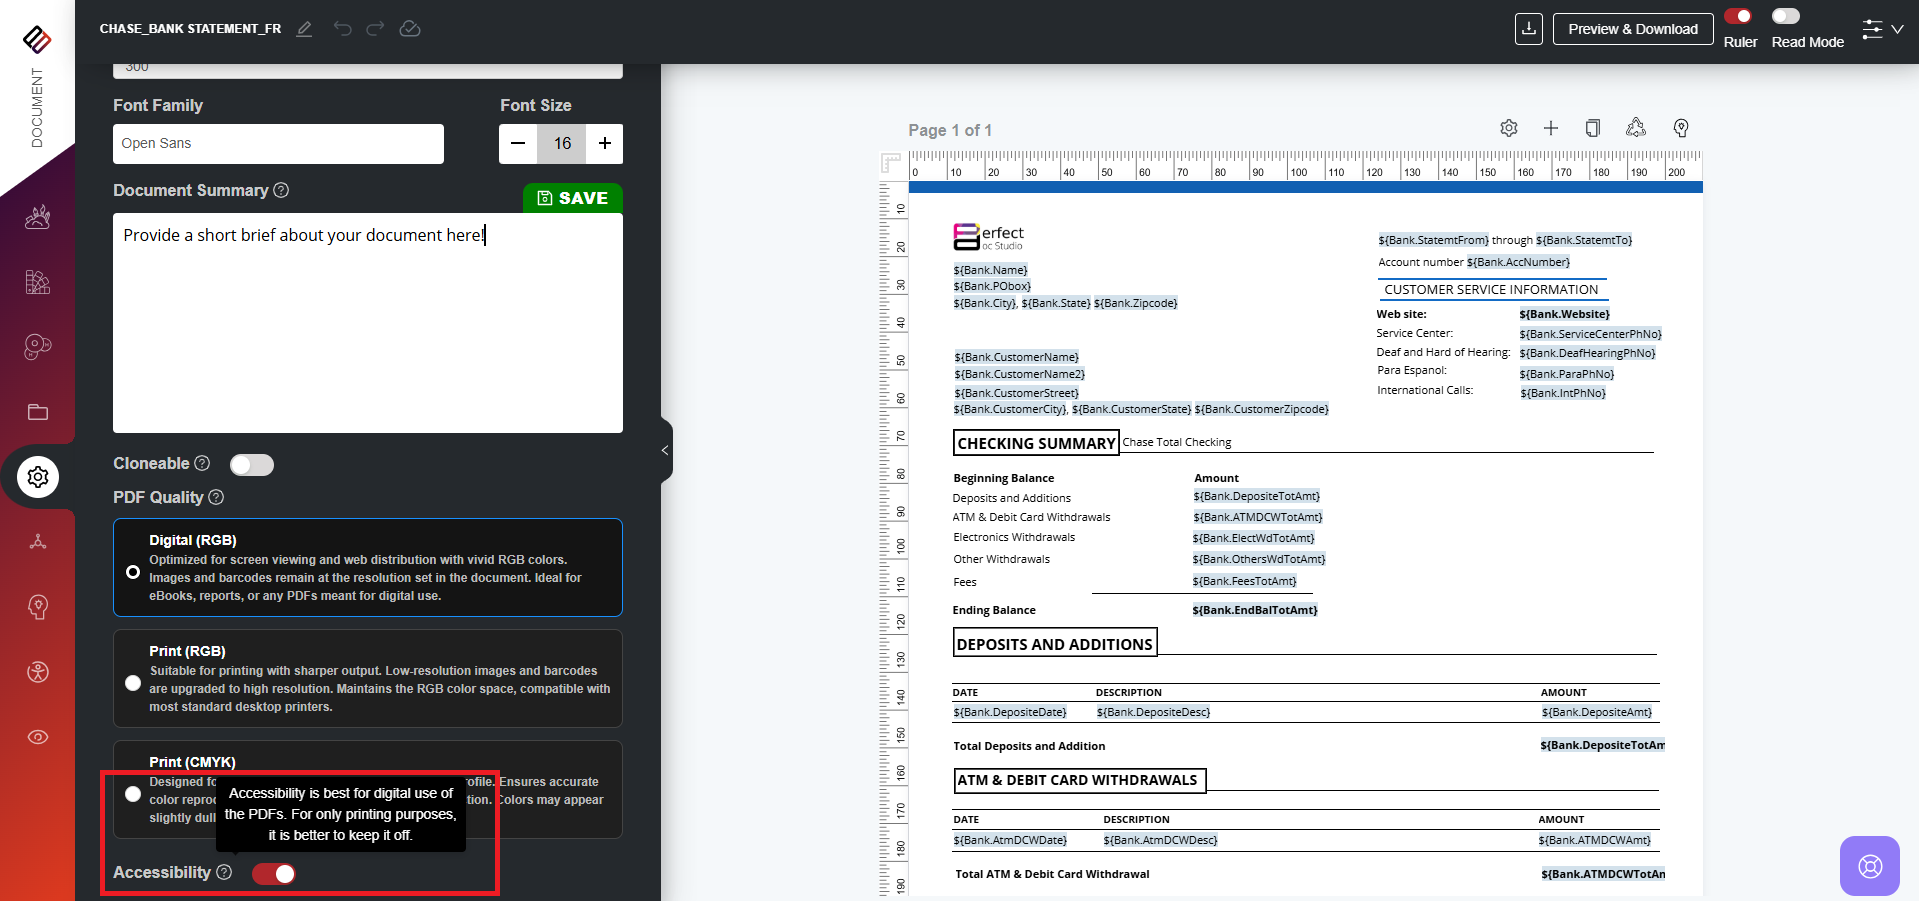The image size is (1919, 901).
Task: Click the cloud save status icon
Action: point(410,29)
